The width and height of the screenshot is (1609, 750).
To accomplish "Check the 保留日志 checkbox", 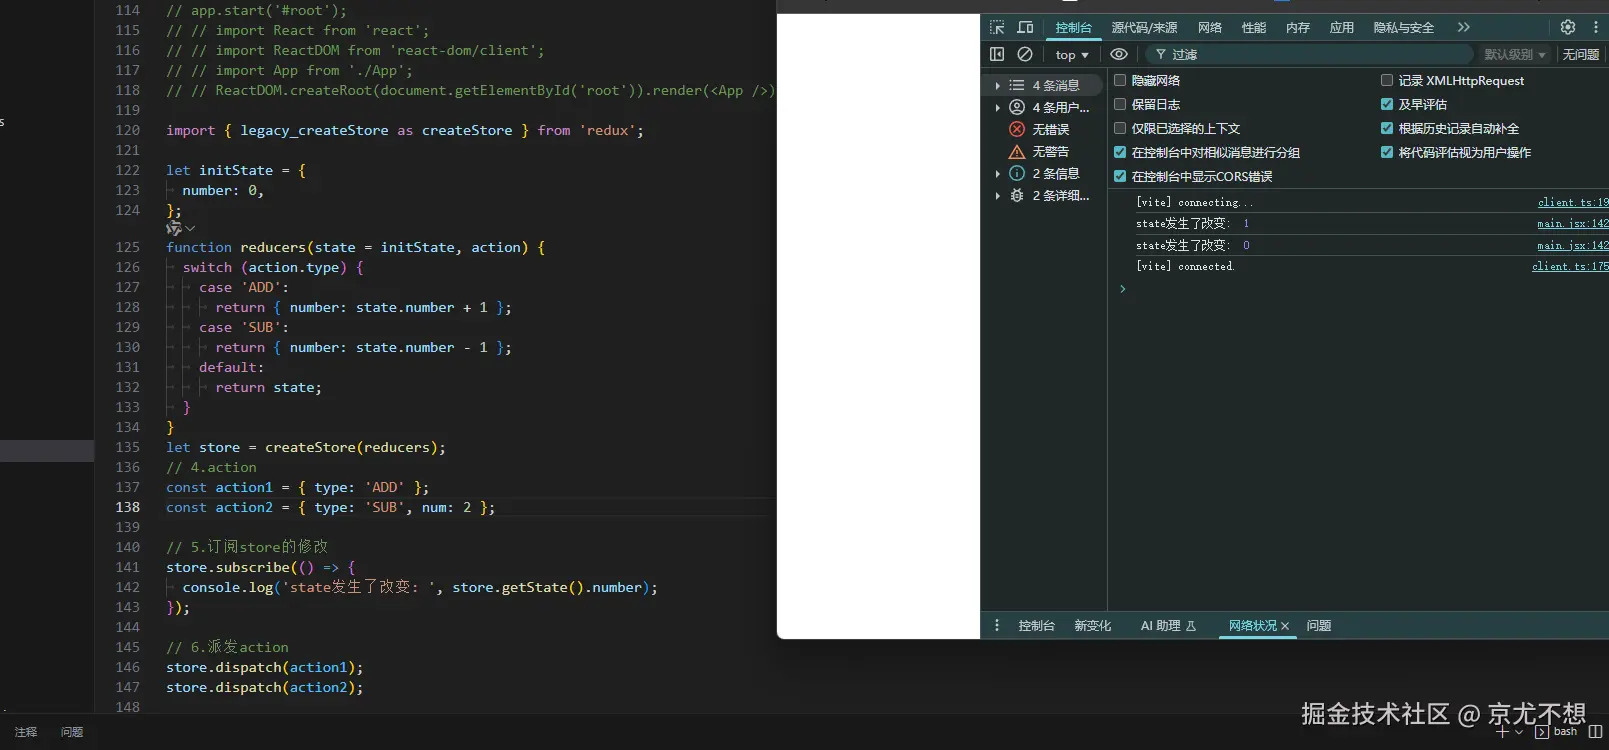I will coord(1120,104).
